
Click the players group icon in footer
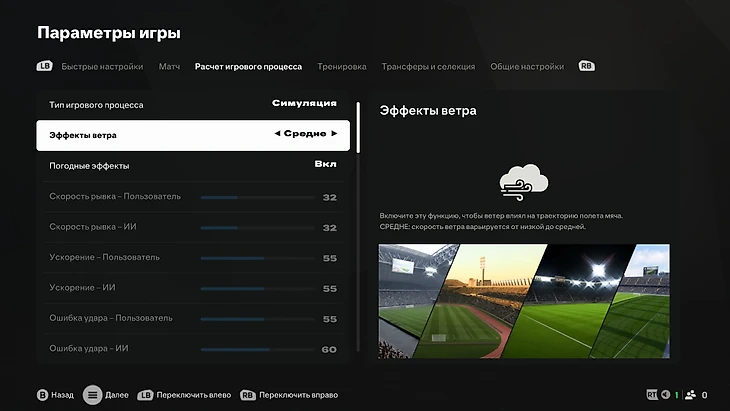tap(690, 395)
